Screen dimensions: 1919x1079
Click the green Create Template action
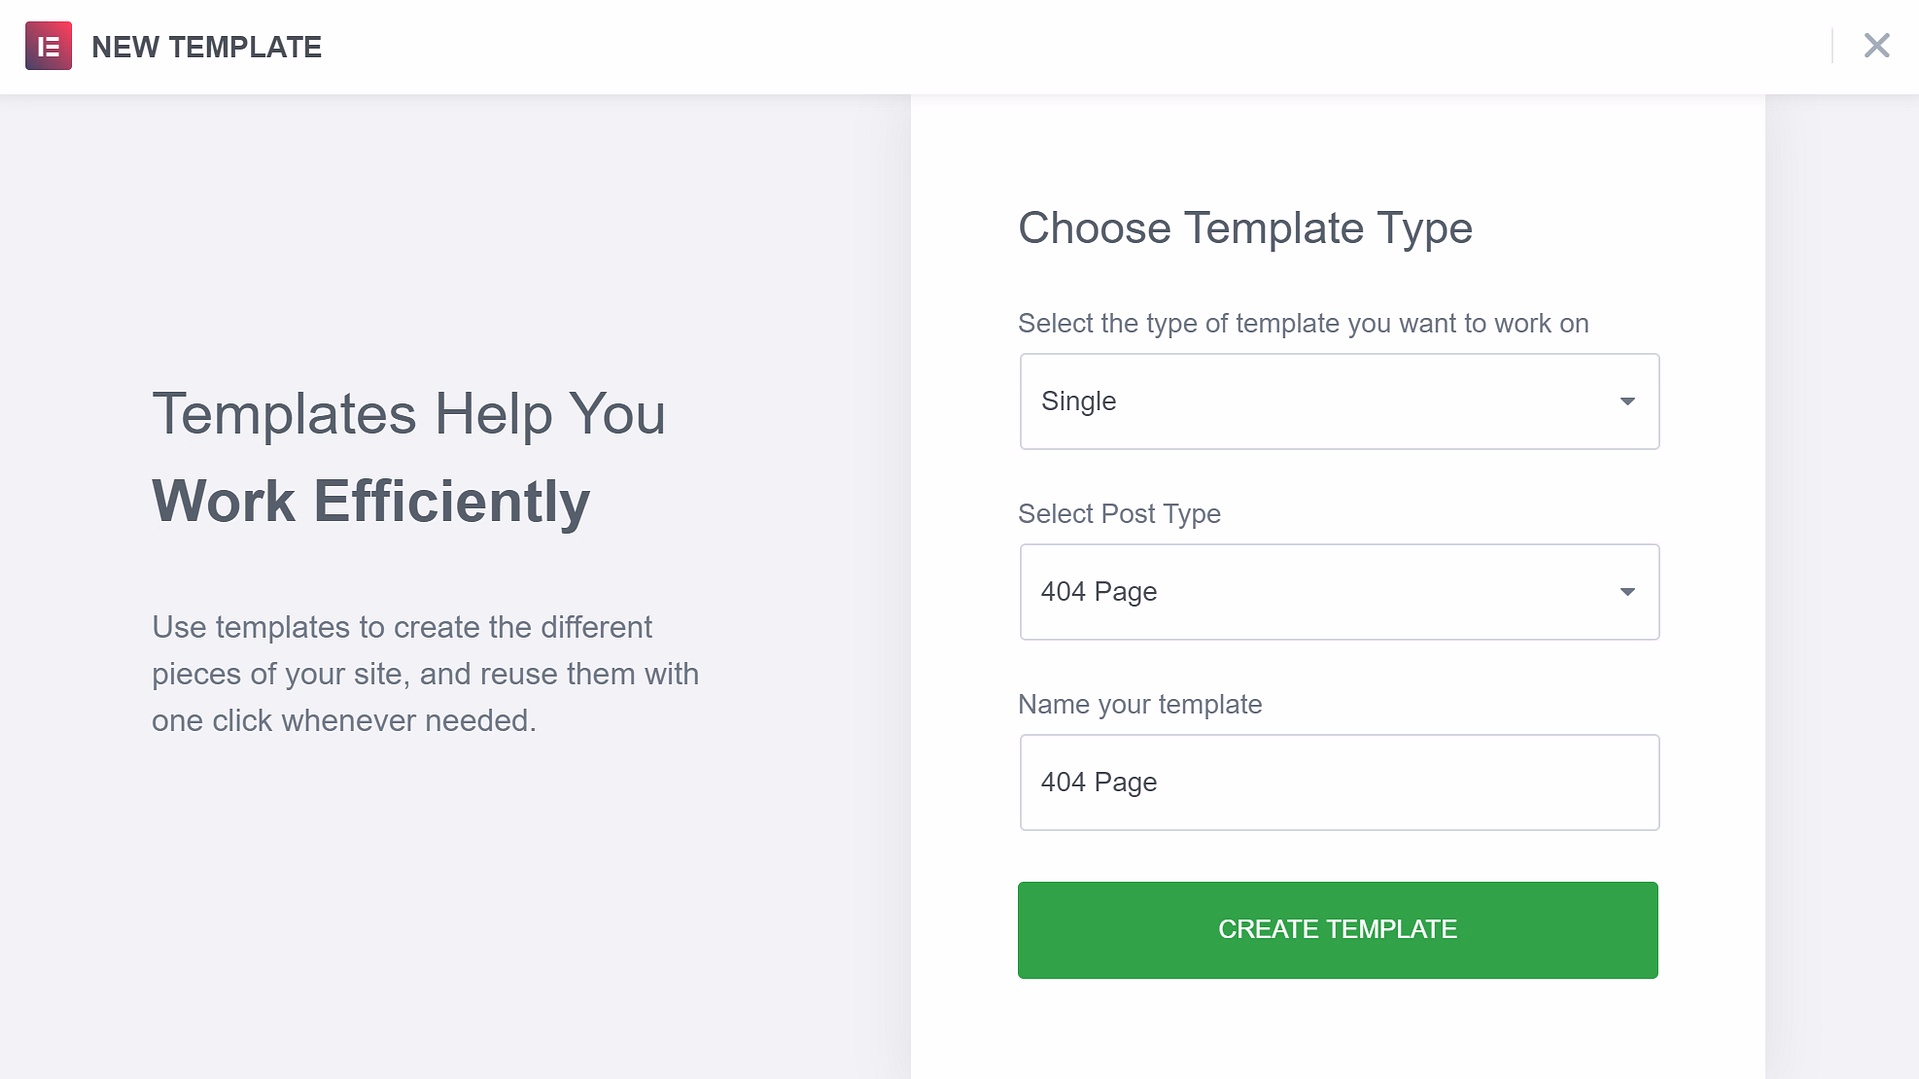click(1337, 929)
